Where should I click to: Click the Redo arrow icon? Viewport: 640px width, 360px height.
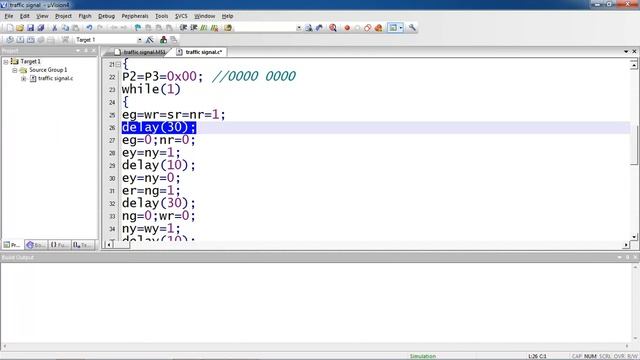[100, 28]
